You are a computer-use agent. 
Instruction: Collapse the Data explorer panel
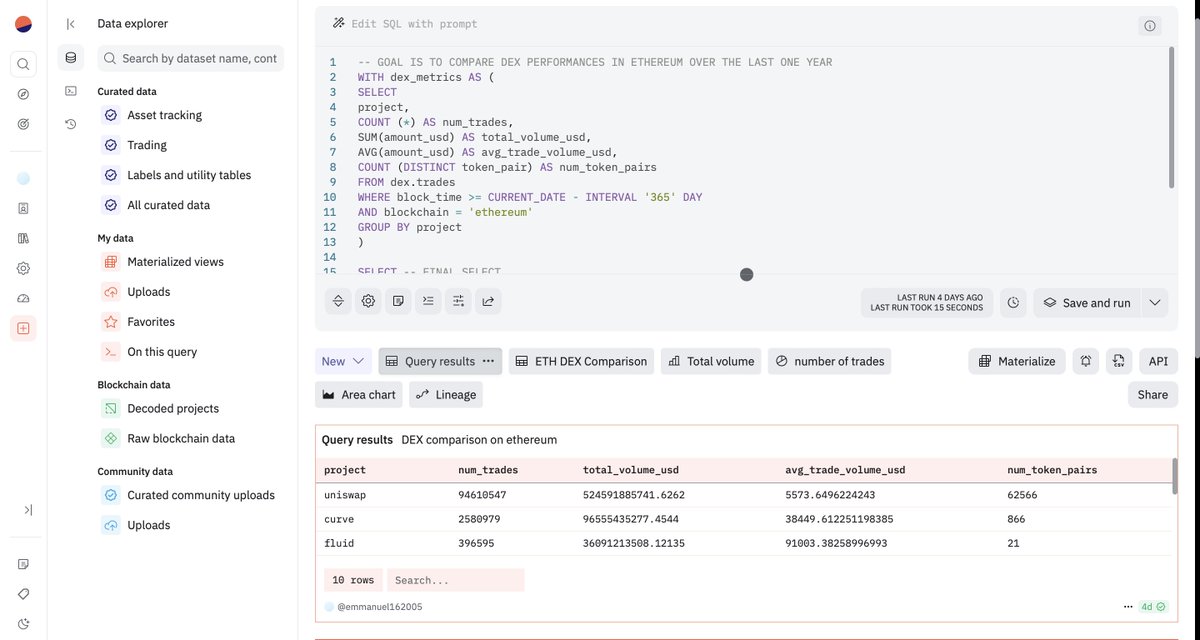coord(70,24)
